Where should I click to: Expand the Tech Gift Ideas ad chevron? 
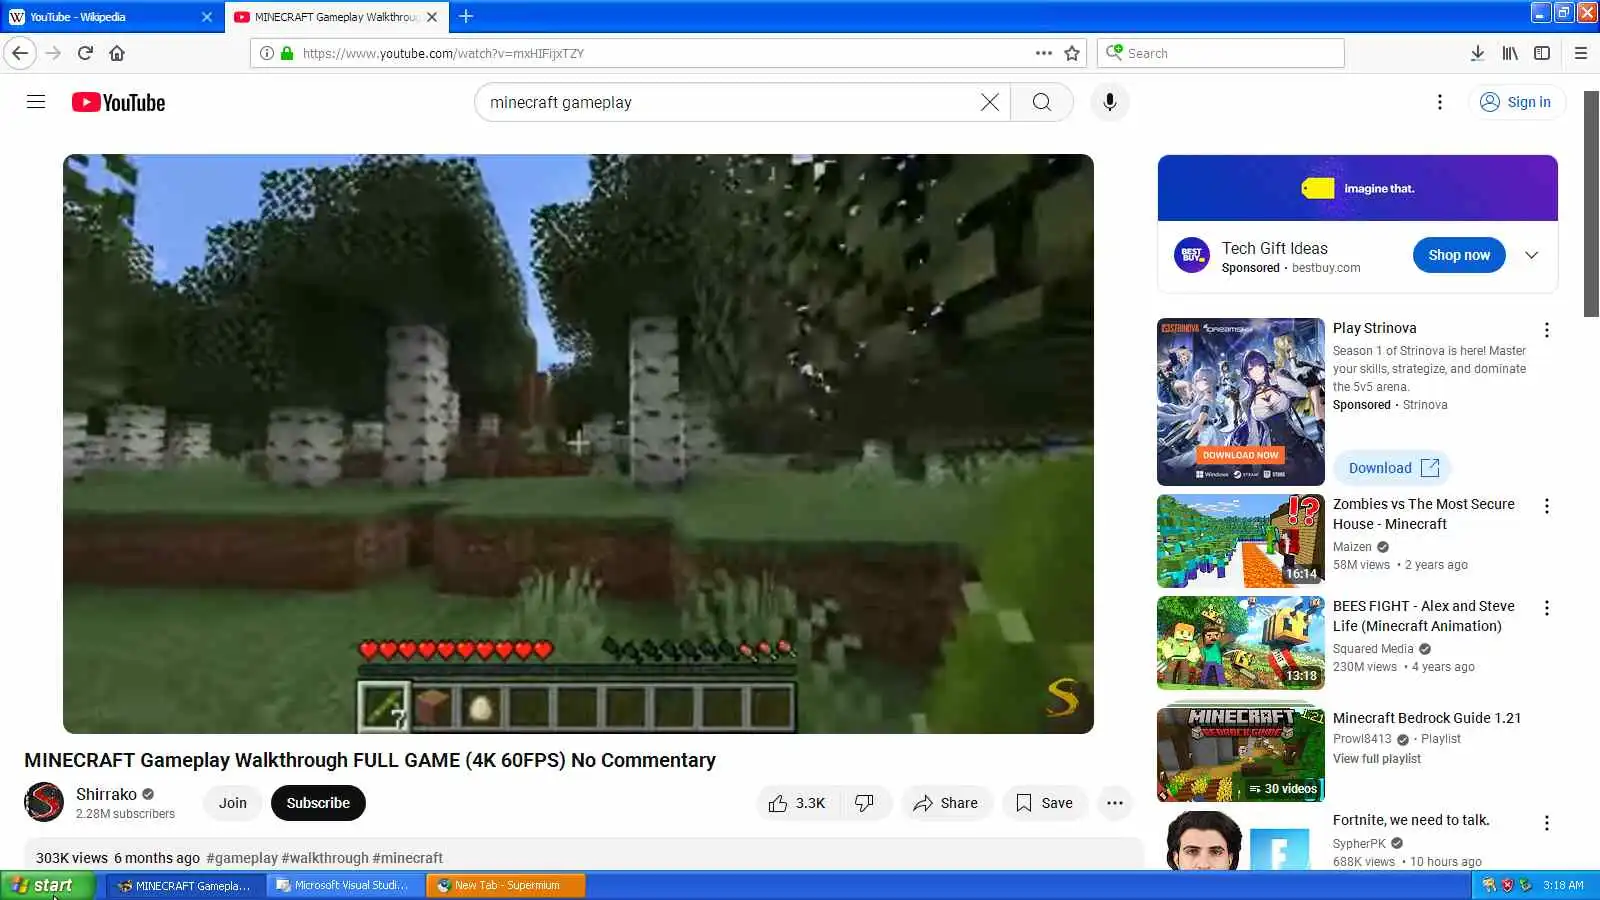click(1531, 255)
